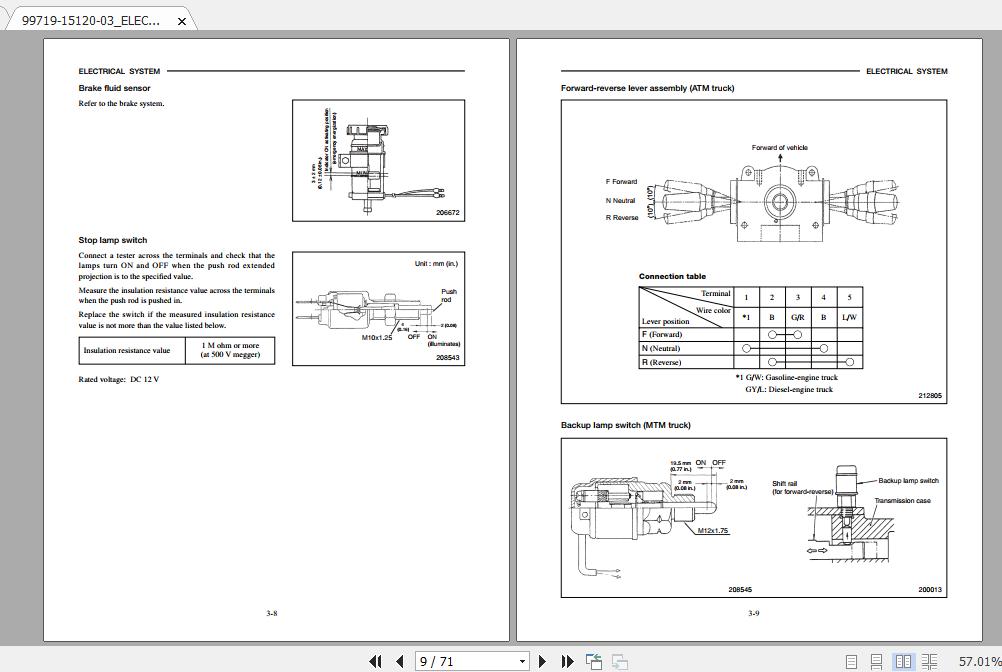
Task: Select the brake fluid sensor diagram 206672
Action: 377,160
